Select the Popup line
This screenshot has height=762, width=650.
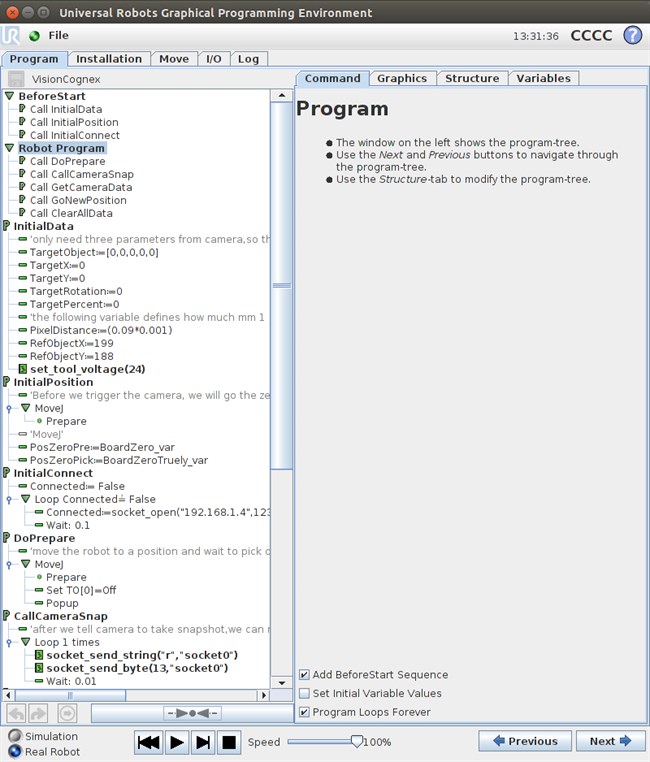62,603
